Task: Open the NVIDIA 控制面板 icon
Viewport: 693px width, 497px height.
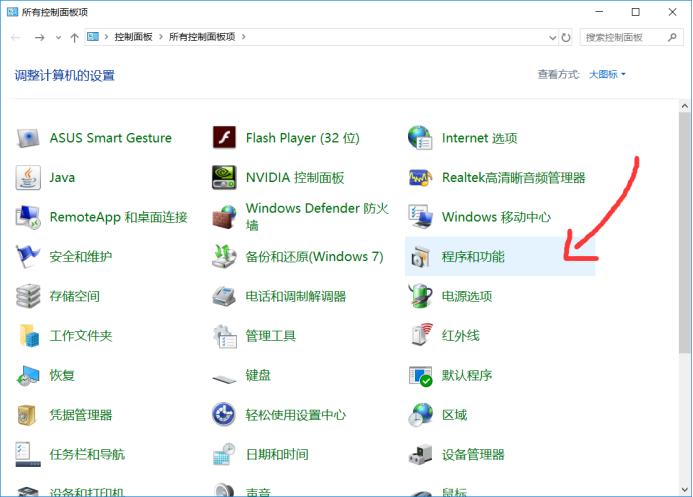Action: pyautogui.click(x=224, y=178)
